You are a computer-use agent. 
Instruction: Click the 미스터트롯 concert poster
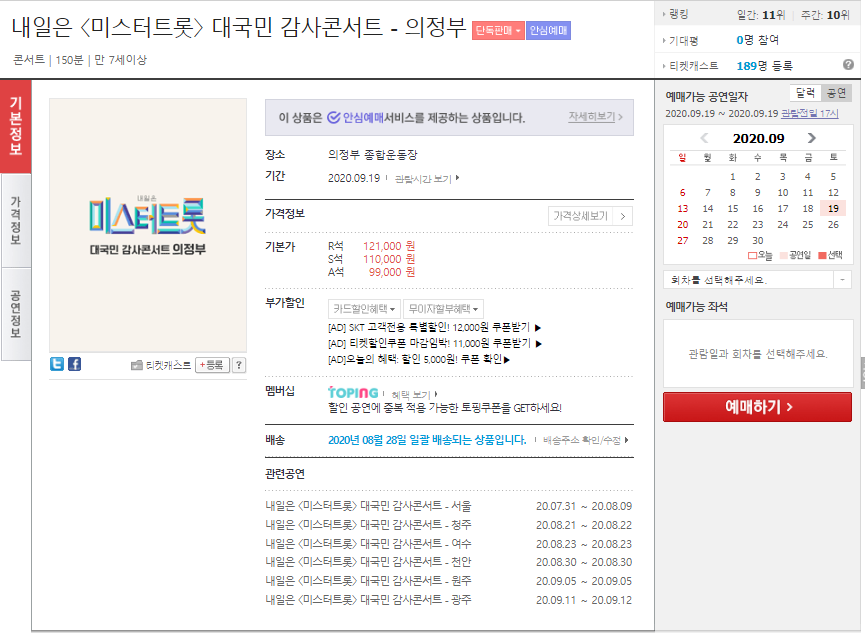(148, 225)
